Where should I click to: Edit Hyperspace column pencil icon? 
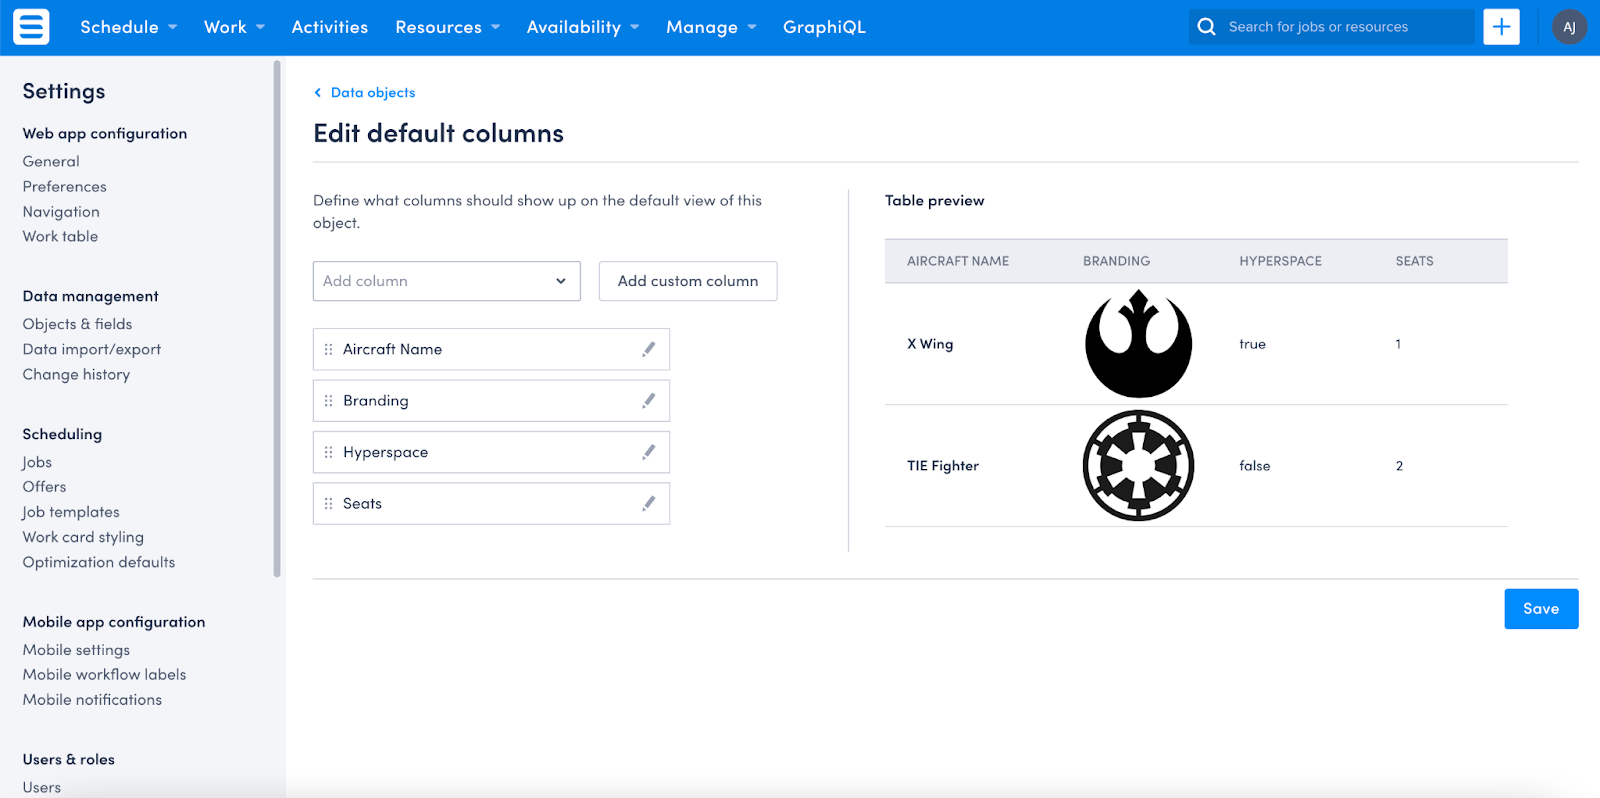coord(649,452)
